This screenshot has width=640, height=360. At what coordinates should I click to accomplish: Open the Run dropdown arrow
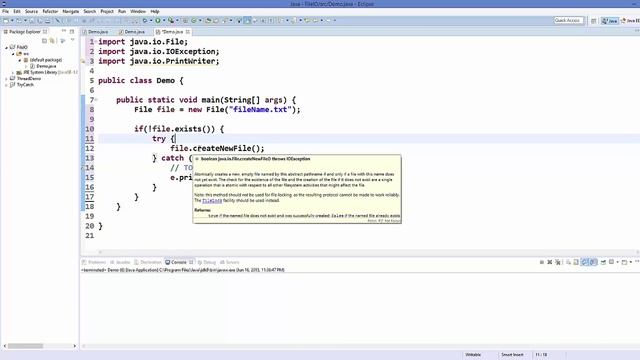click(164, 20)
